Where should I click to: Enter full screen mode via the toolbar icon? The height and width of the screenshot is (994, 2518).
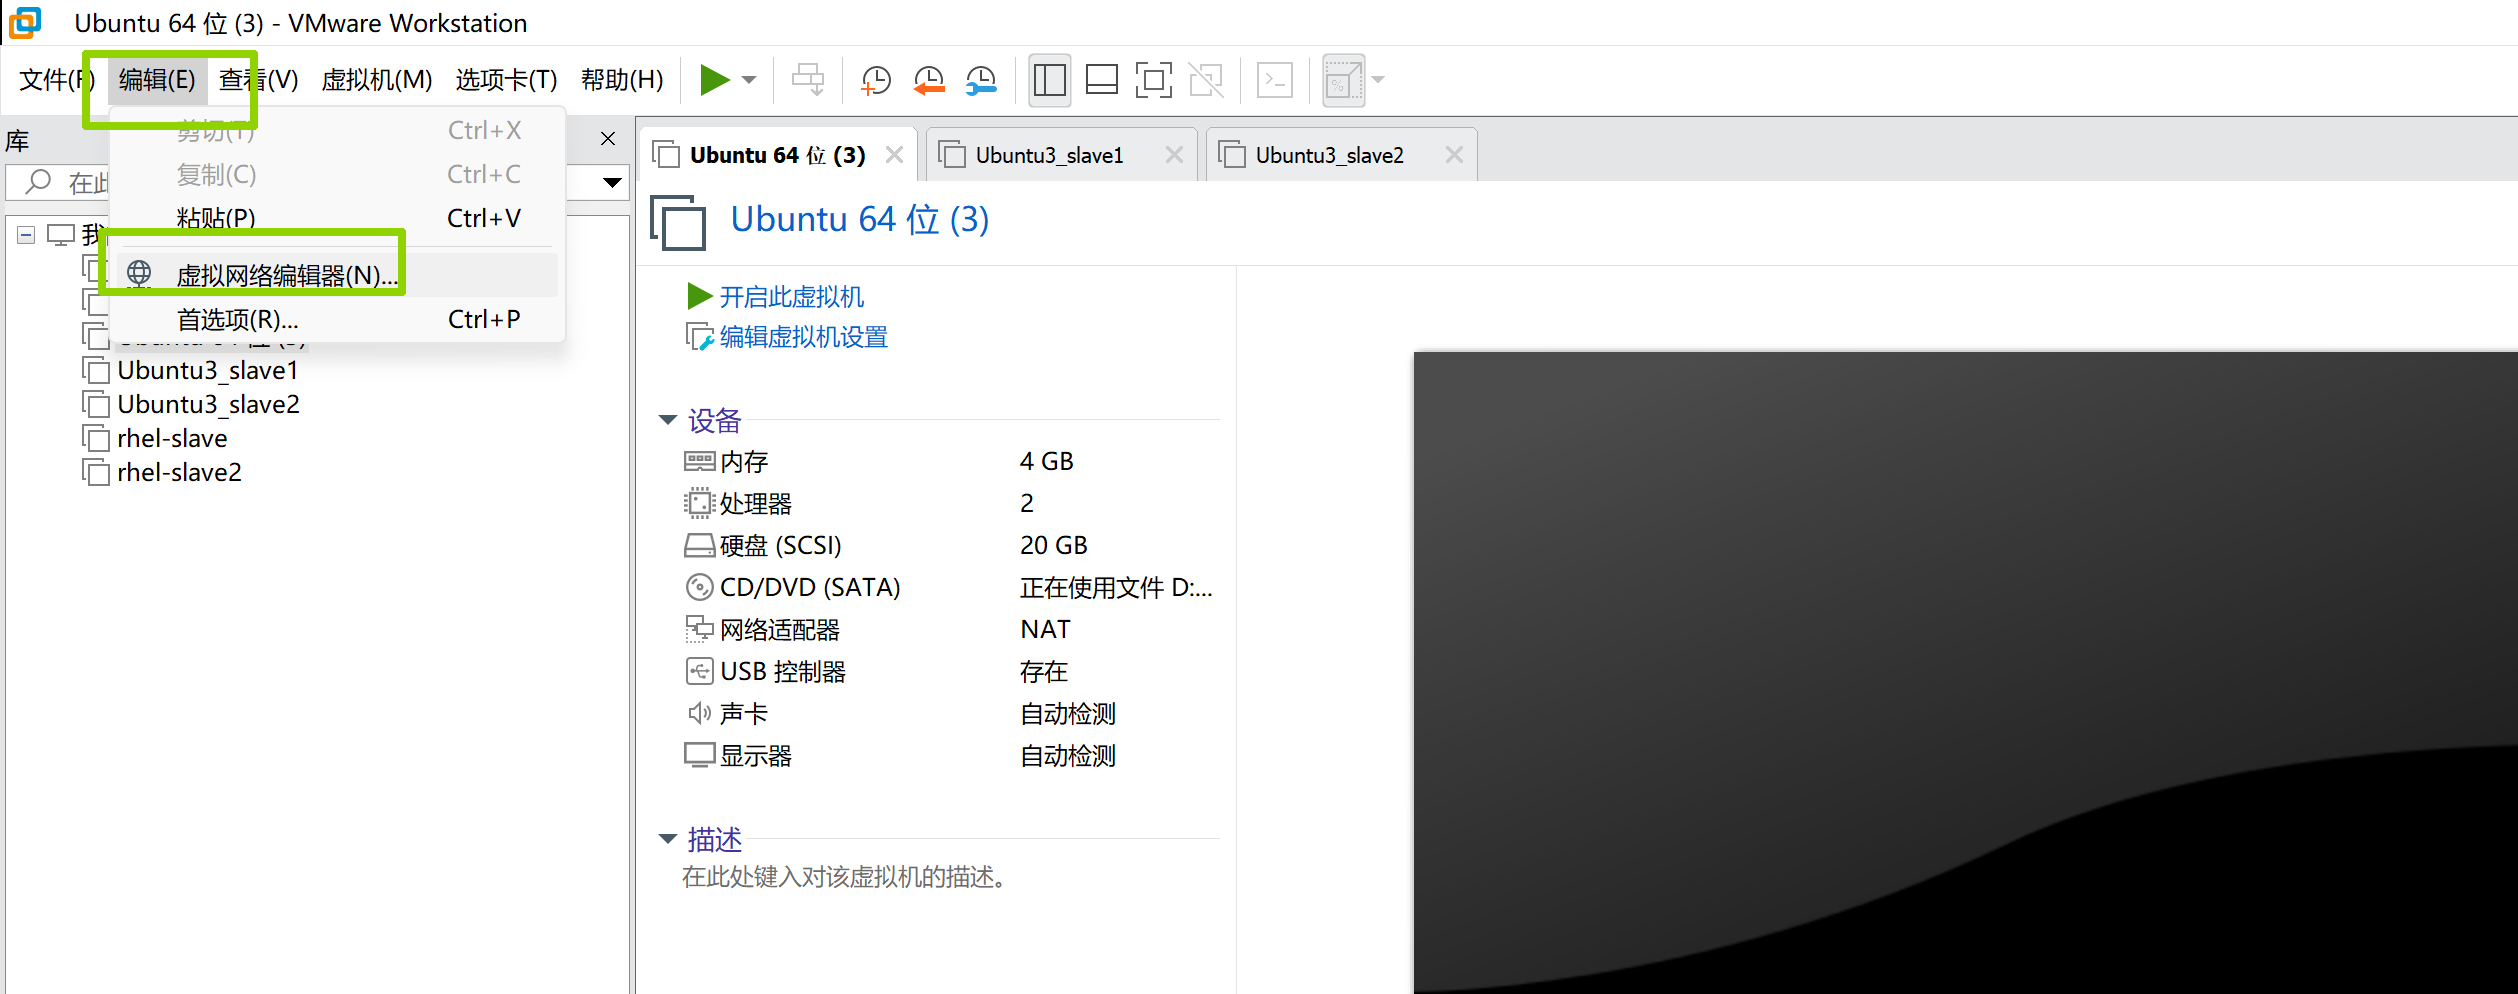tap(1154, 80)
